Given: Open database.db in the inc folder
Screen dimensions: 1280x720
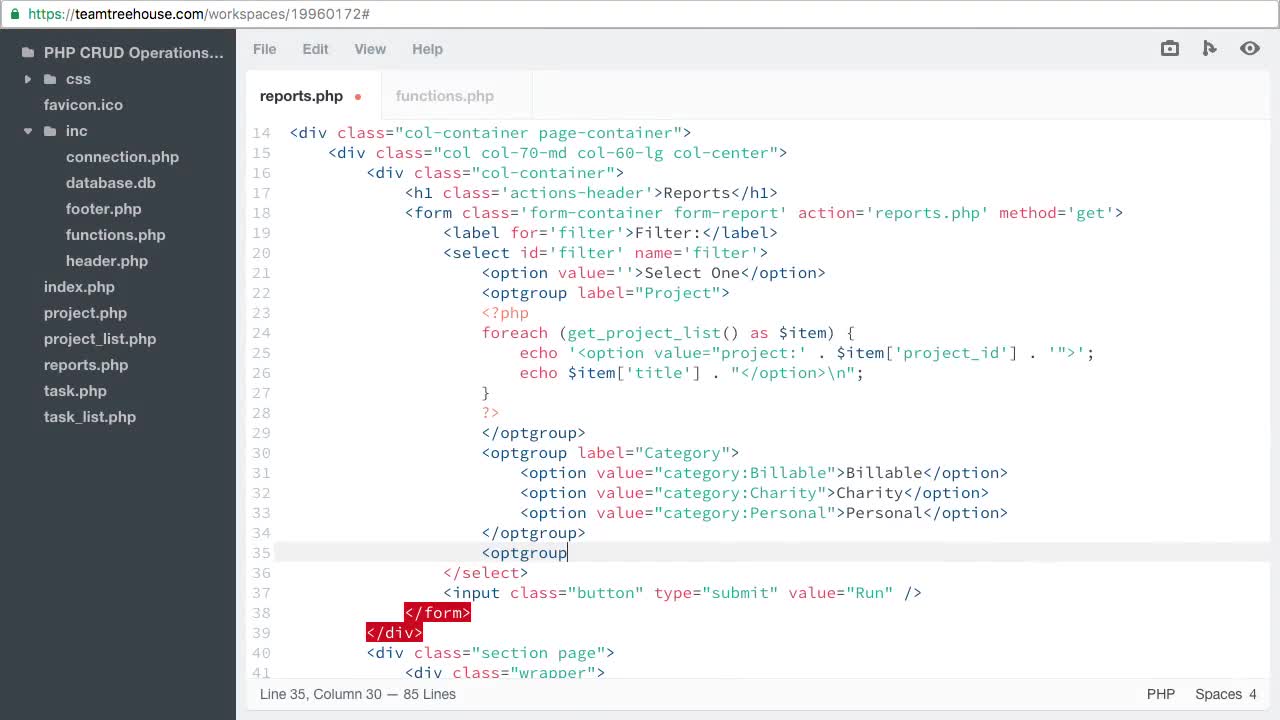Looking at the screenshot, I should click(x=111, y=183).
